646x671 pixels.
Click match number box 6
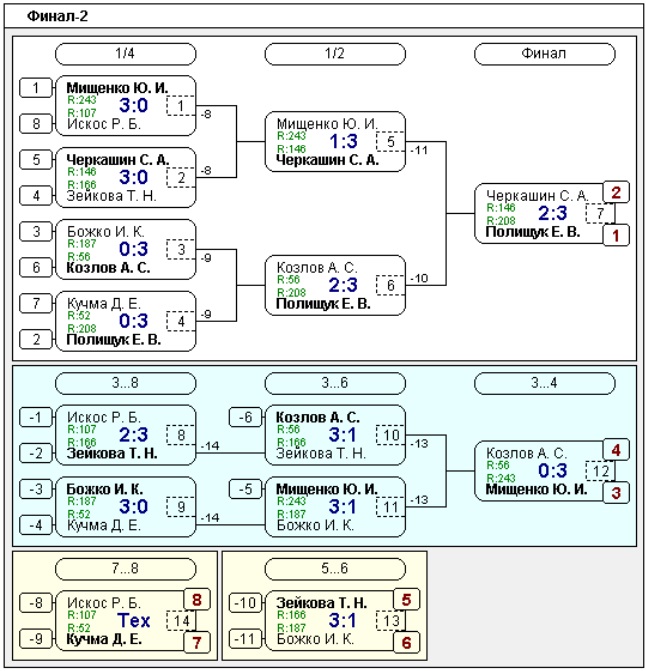[391, 285]
